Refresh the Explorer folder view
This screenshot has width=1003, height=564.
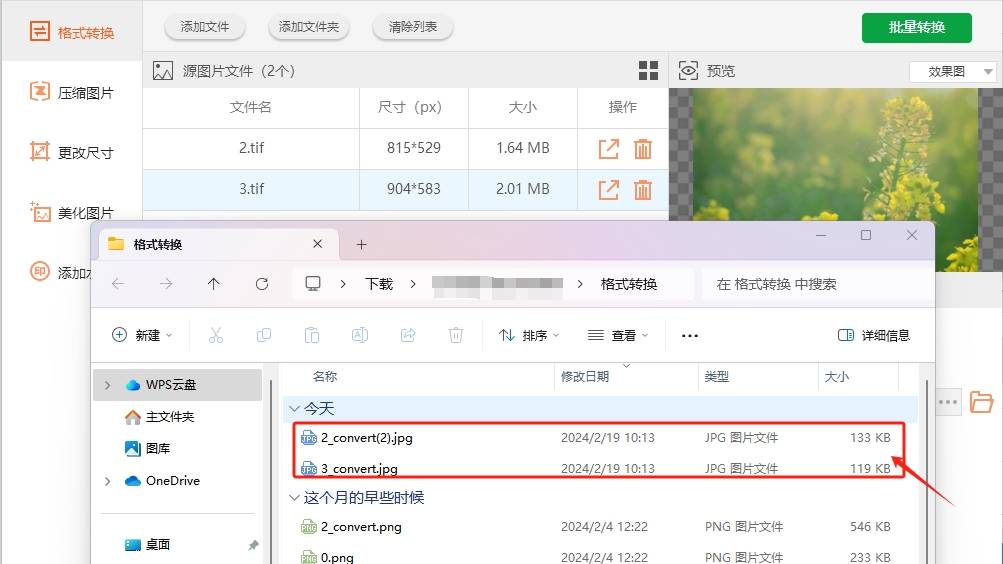pos(262,283)
